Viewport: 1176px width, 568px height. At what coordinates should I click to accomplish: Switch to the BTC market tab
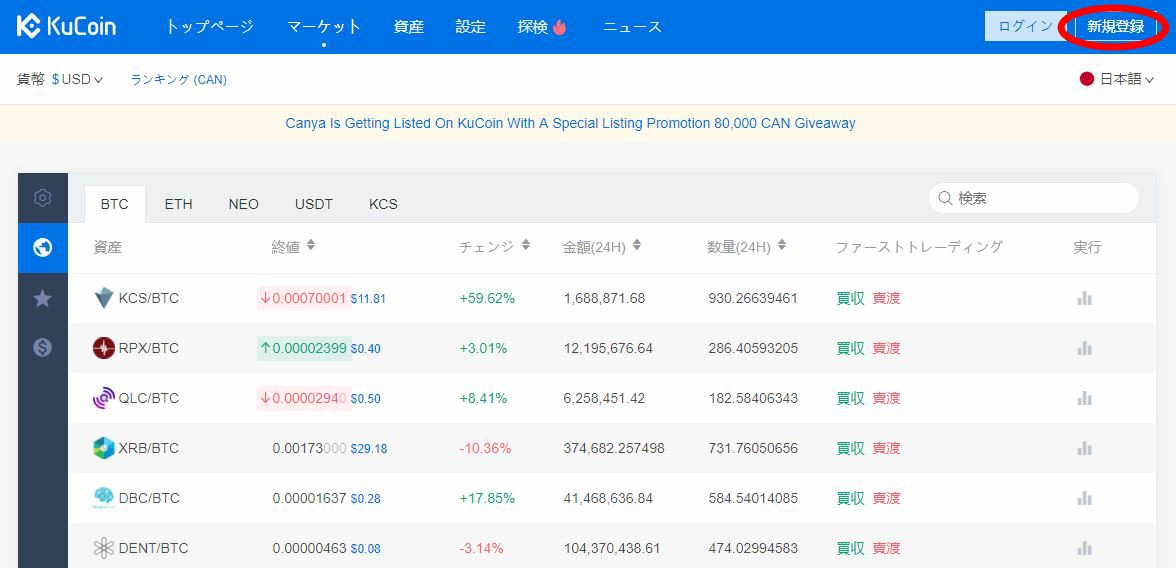pyautogui.click(x=115, y=204)
